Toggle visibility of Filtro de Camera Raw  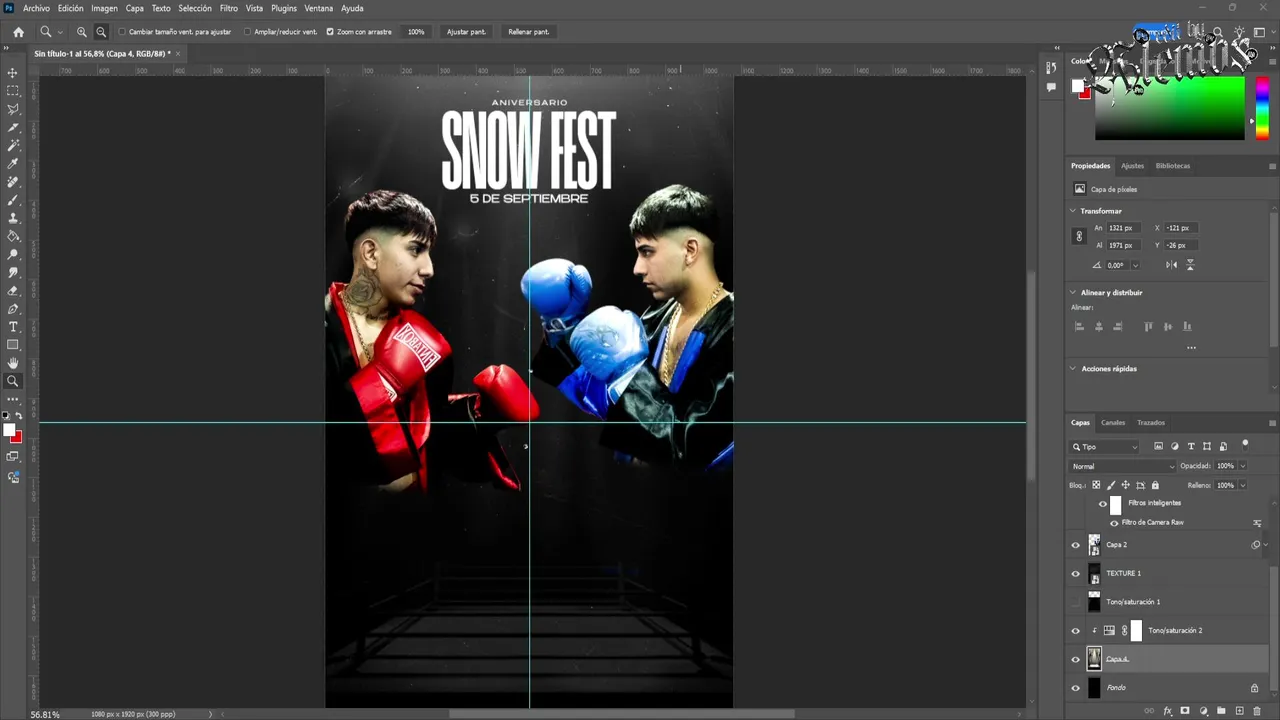(1114, 523)
